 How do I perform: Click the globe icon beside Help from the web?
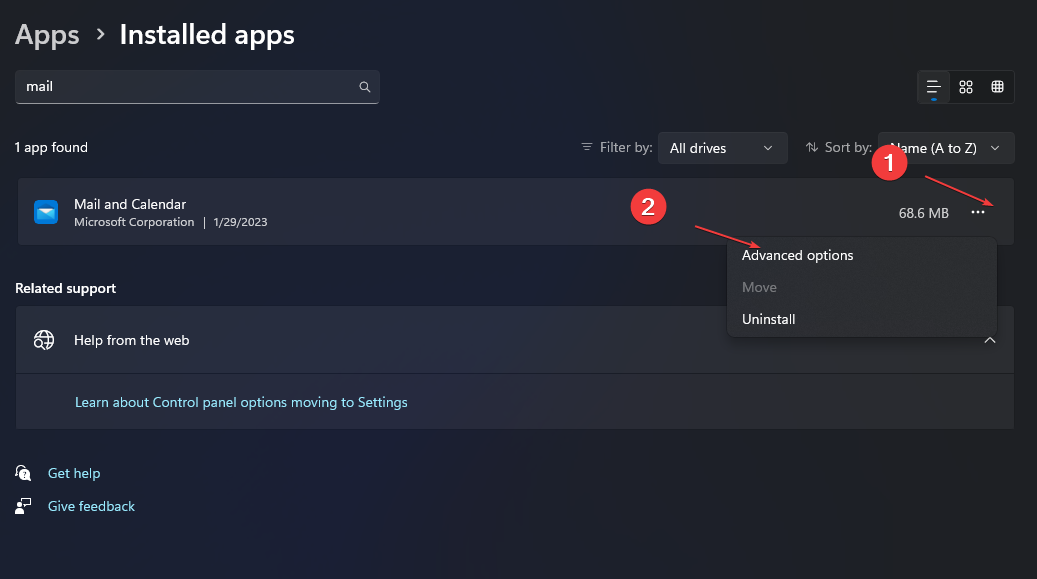click(44, 340)
